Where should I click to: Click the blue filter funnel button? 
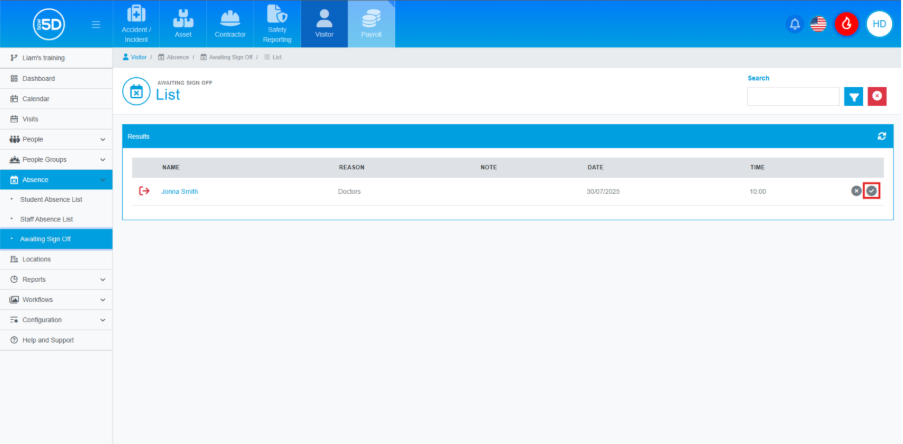(x=853, y=96)
